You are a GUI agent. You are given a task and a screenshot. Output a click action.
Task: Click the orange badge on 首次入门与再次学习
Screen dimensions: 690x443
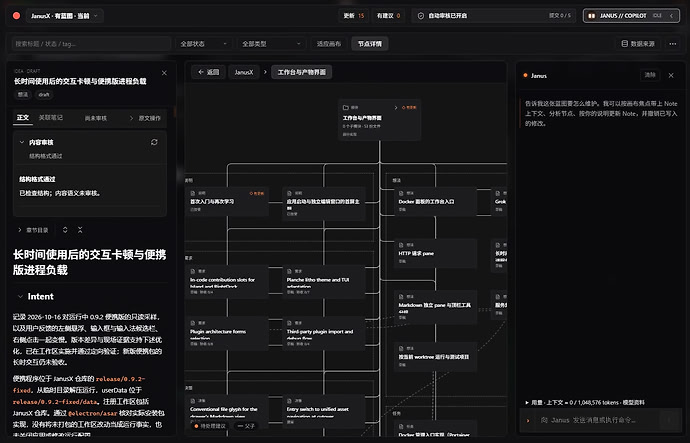click(257, 193)
